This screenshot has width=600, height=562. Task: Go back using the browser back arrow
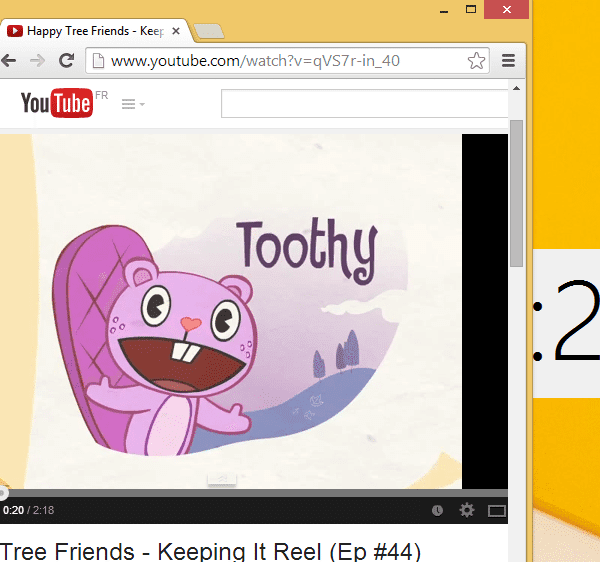(8, 60)
